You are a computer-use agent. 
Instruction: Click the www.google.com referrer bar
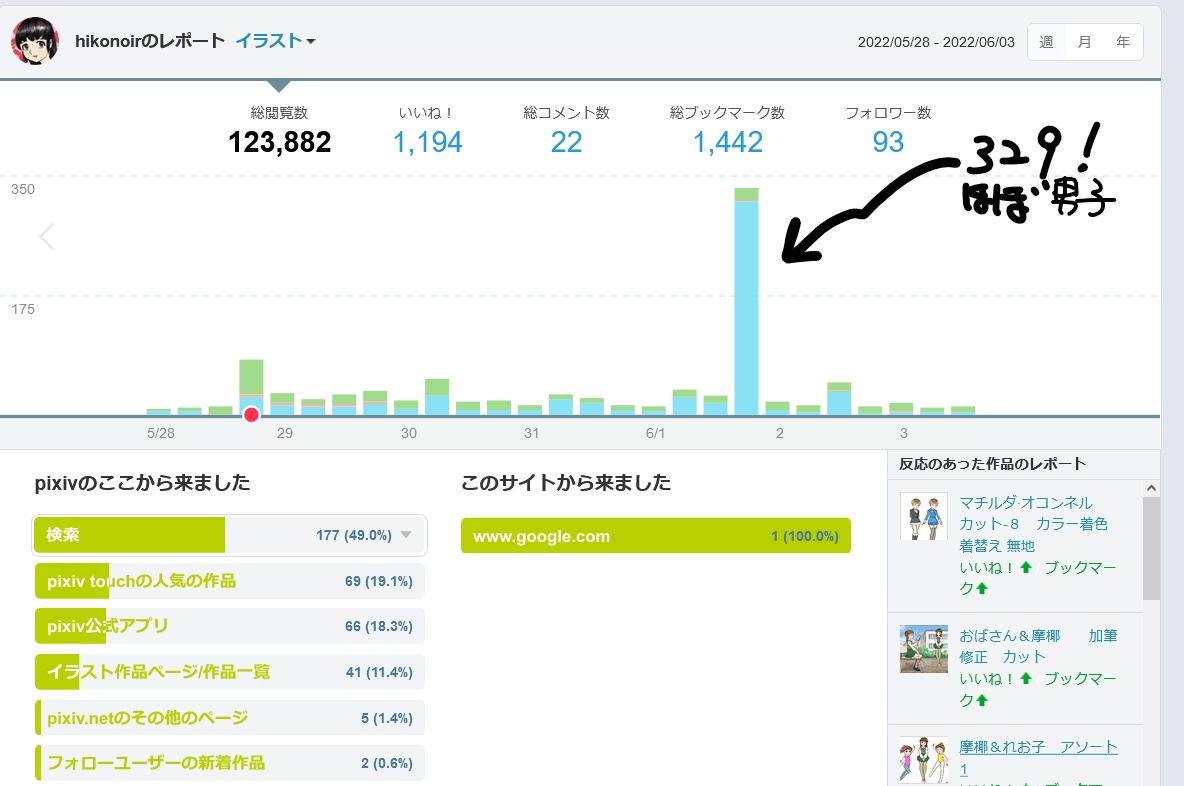click(655, 536)
